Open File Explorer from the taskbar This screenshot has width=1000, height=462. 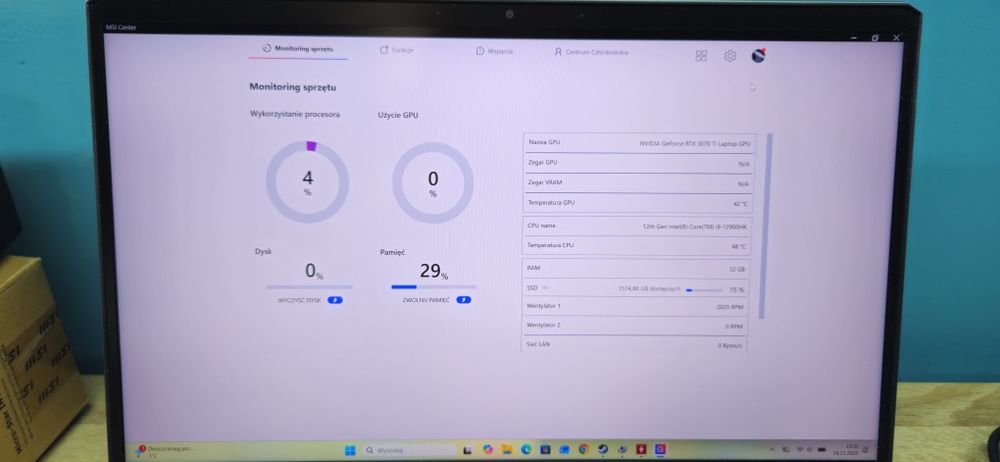(x=506, y=451)
